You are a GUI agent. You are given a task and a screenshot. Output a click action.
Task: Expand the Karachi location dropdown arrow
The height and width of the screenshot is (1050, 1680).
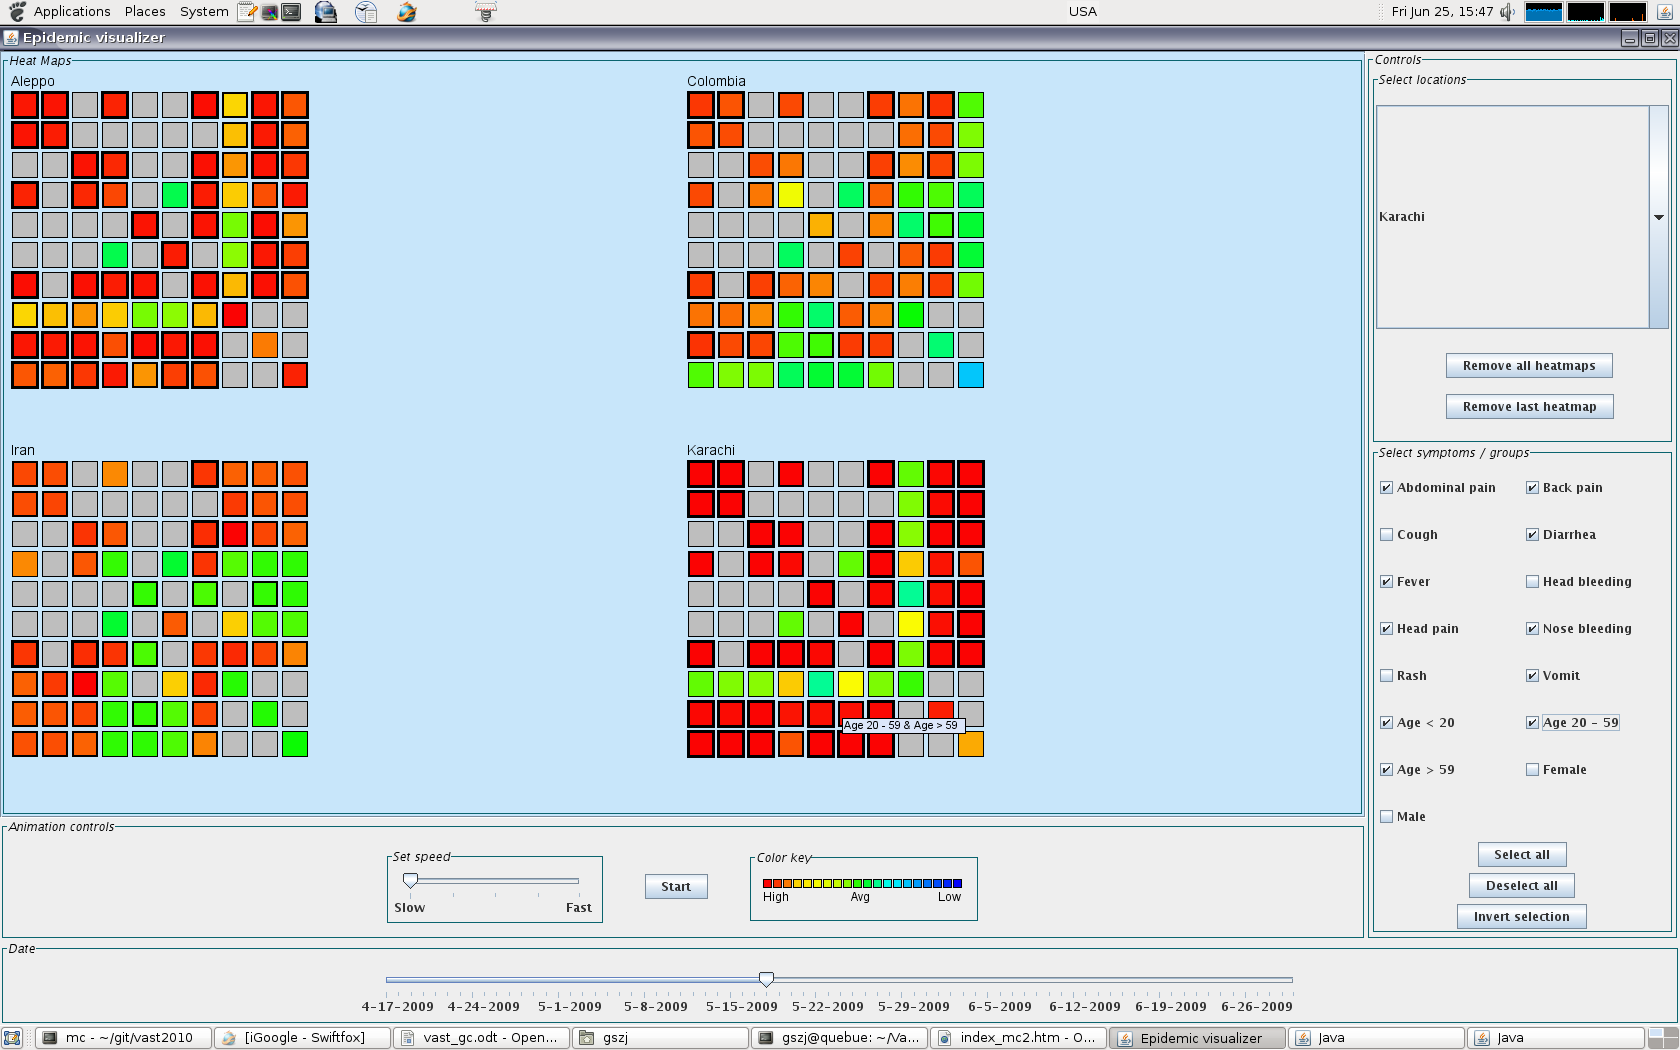(1658, 217)
